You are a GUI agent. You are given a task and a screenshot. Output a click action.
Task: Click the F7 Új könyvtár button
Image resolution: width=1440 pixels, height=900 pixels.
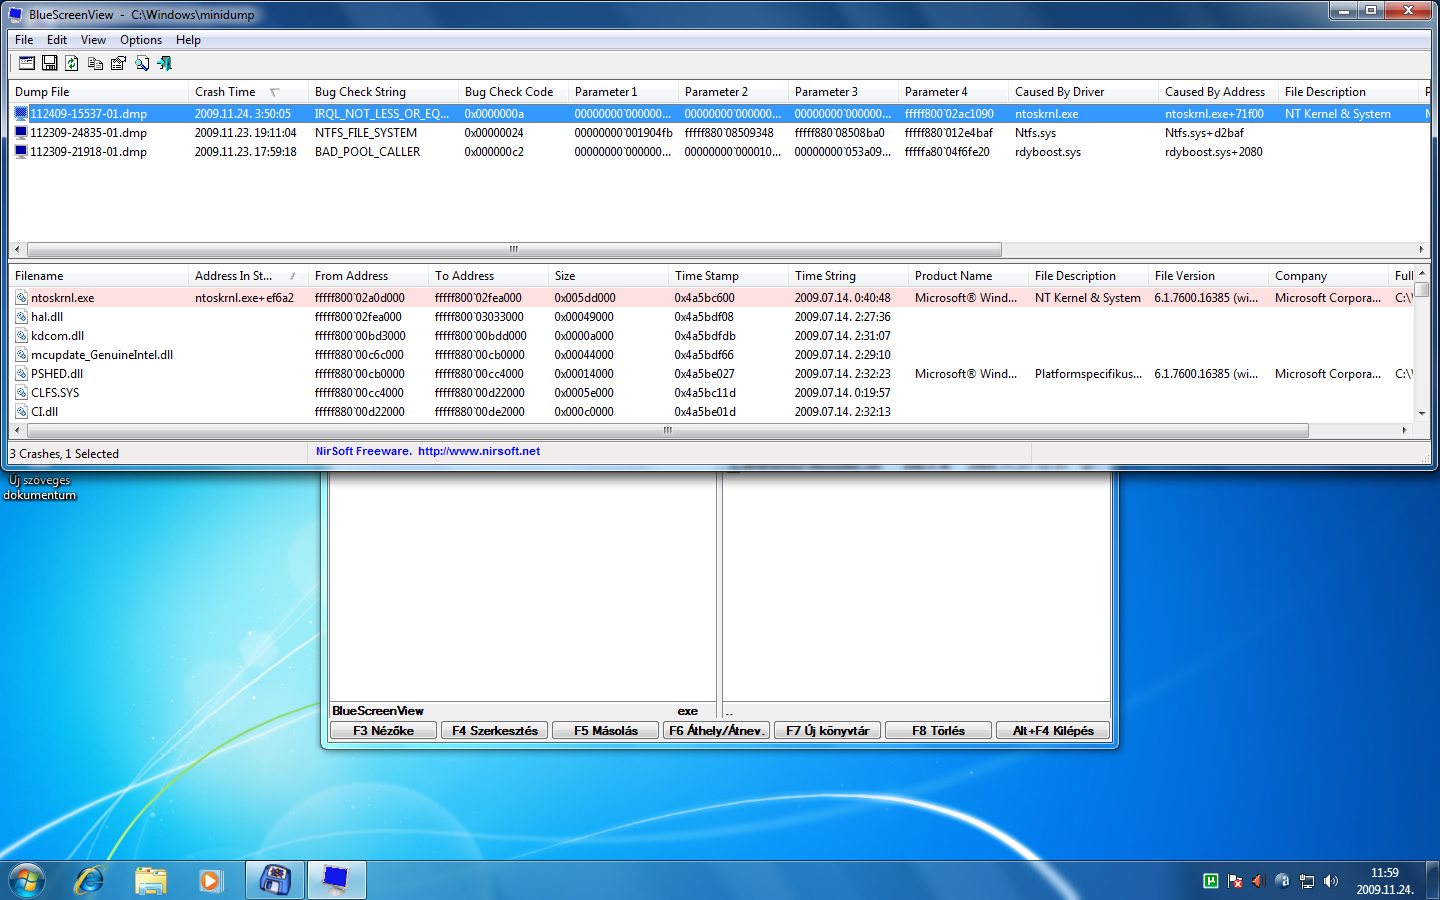coord(828,731)
